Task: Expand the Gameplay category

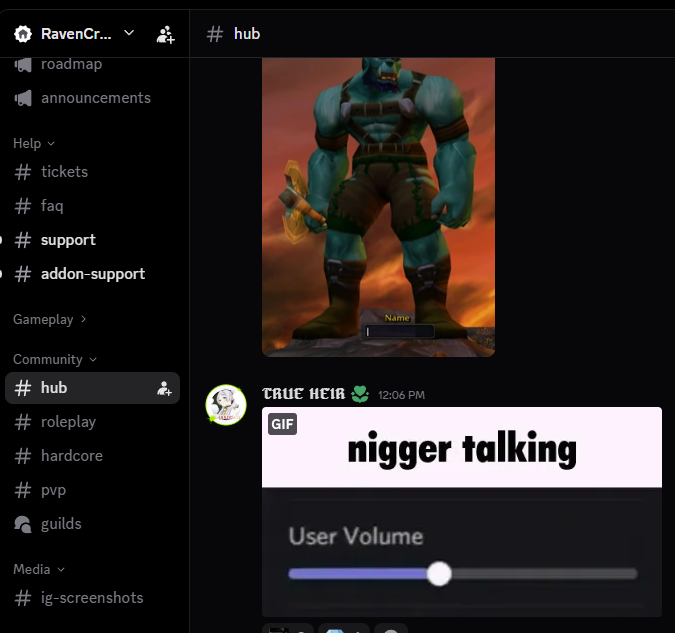Action: point(50,319)
